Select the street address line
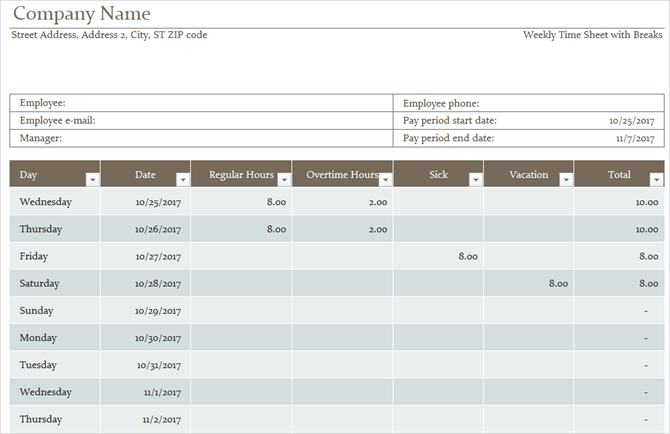The height and width of the screenshot is (434, 670). [x=110, y=35]
